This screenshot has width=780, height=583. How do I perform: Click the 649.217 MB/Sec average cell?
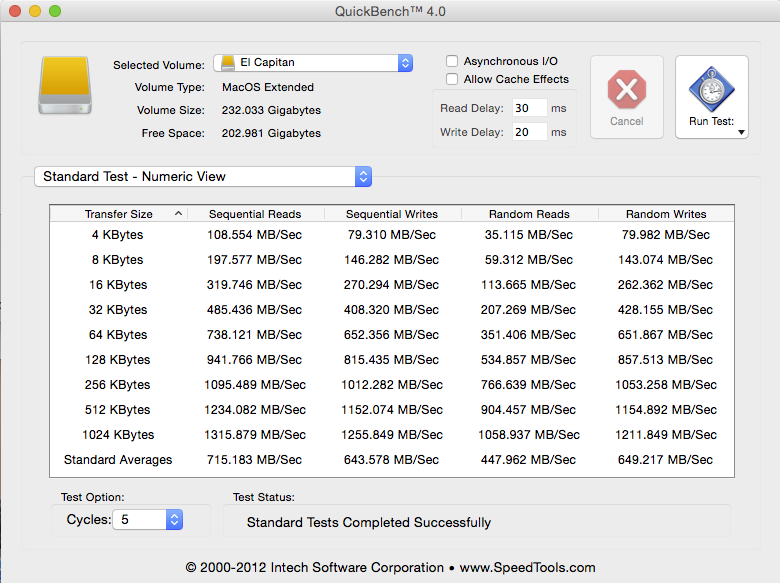666,460
